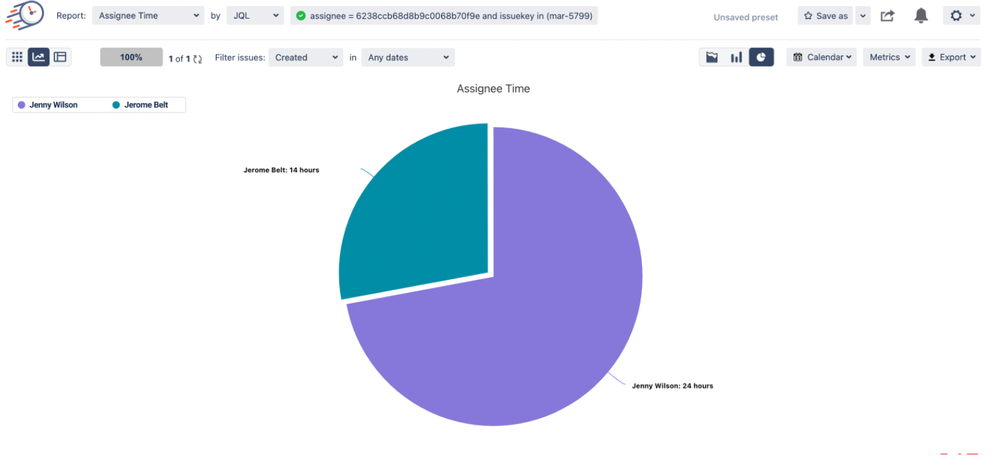Refresh data with the reload icon
999x469 pixels.
point(198,59)
